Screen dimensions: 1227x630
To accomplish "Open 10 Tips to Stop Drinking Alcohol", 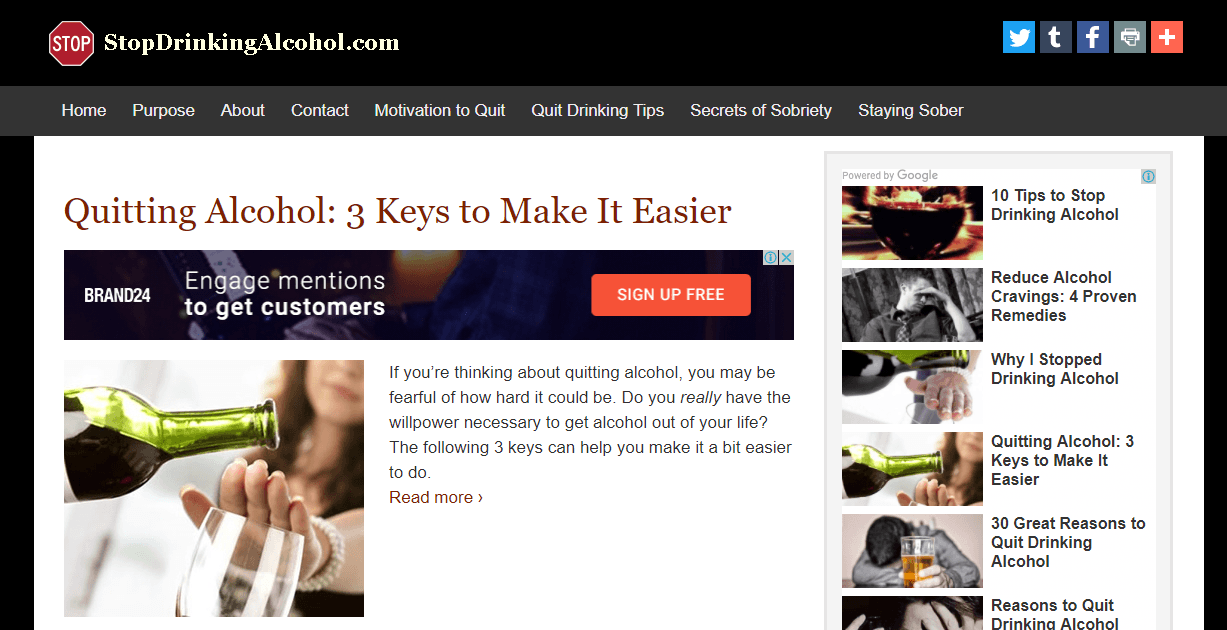I will (1055, 205).
